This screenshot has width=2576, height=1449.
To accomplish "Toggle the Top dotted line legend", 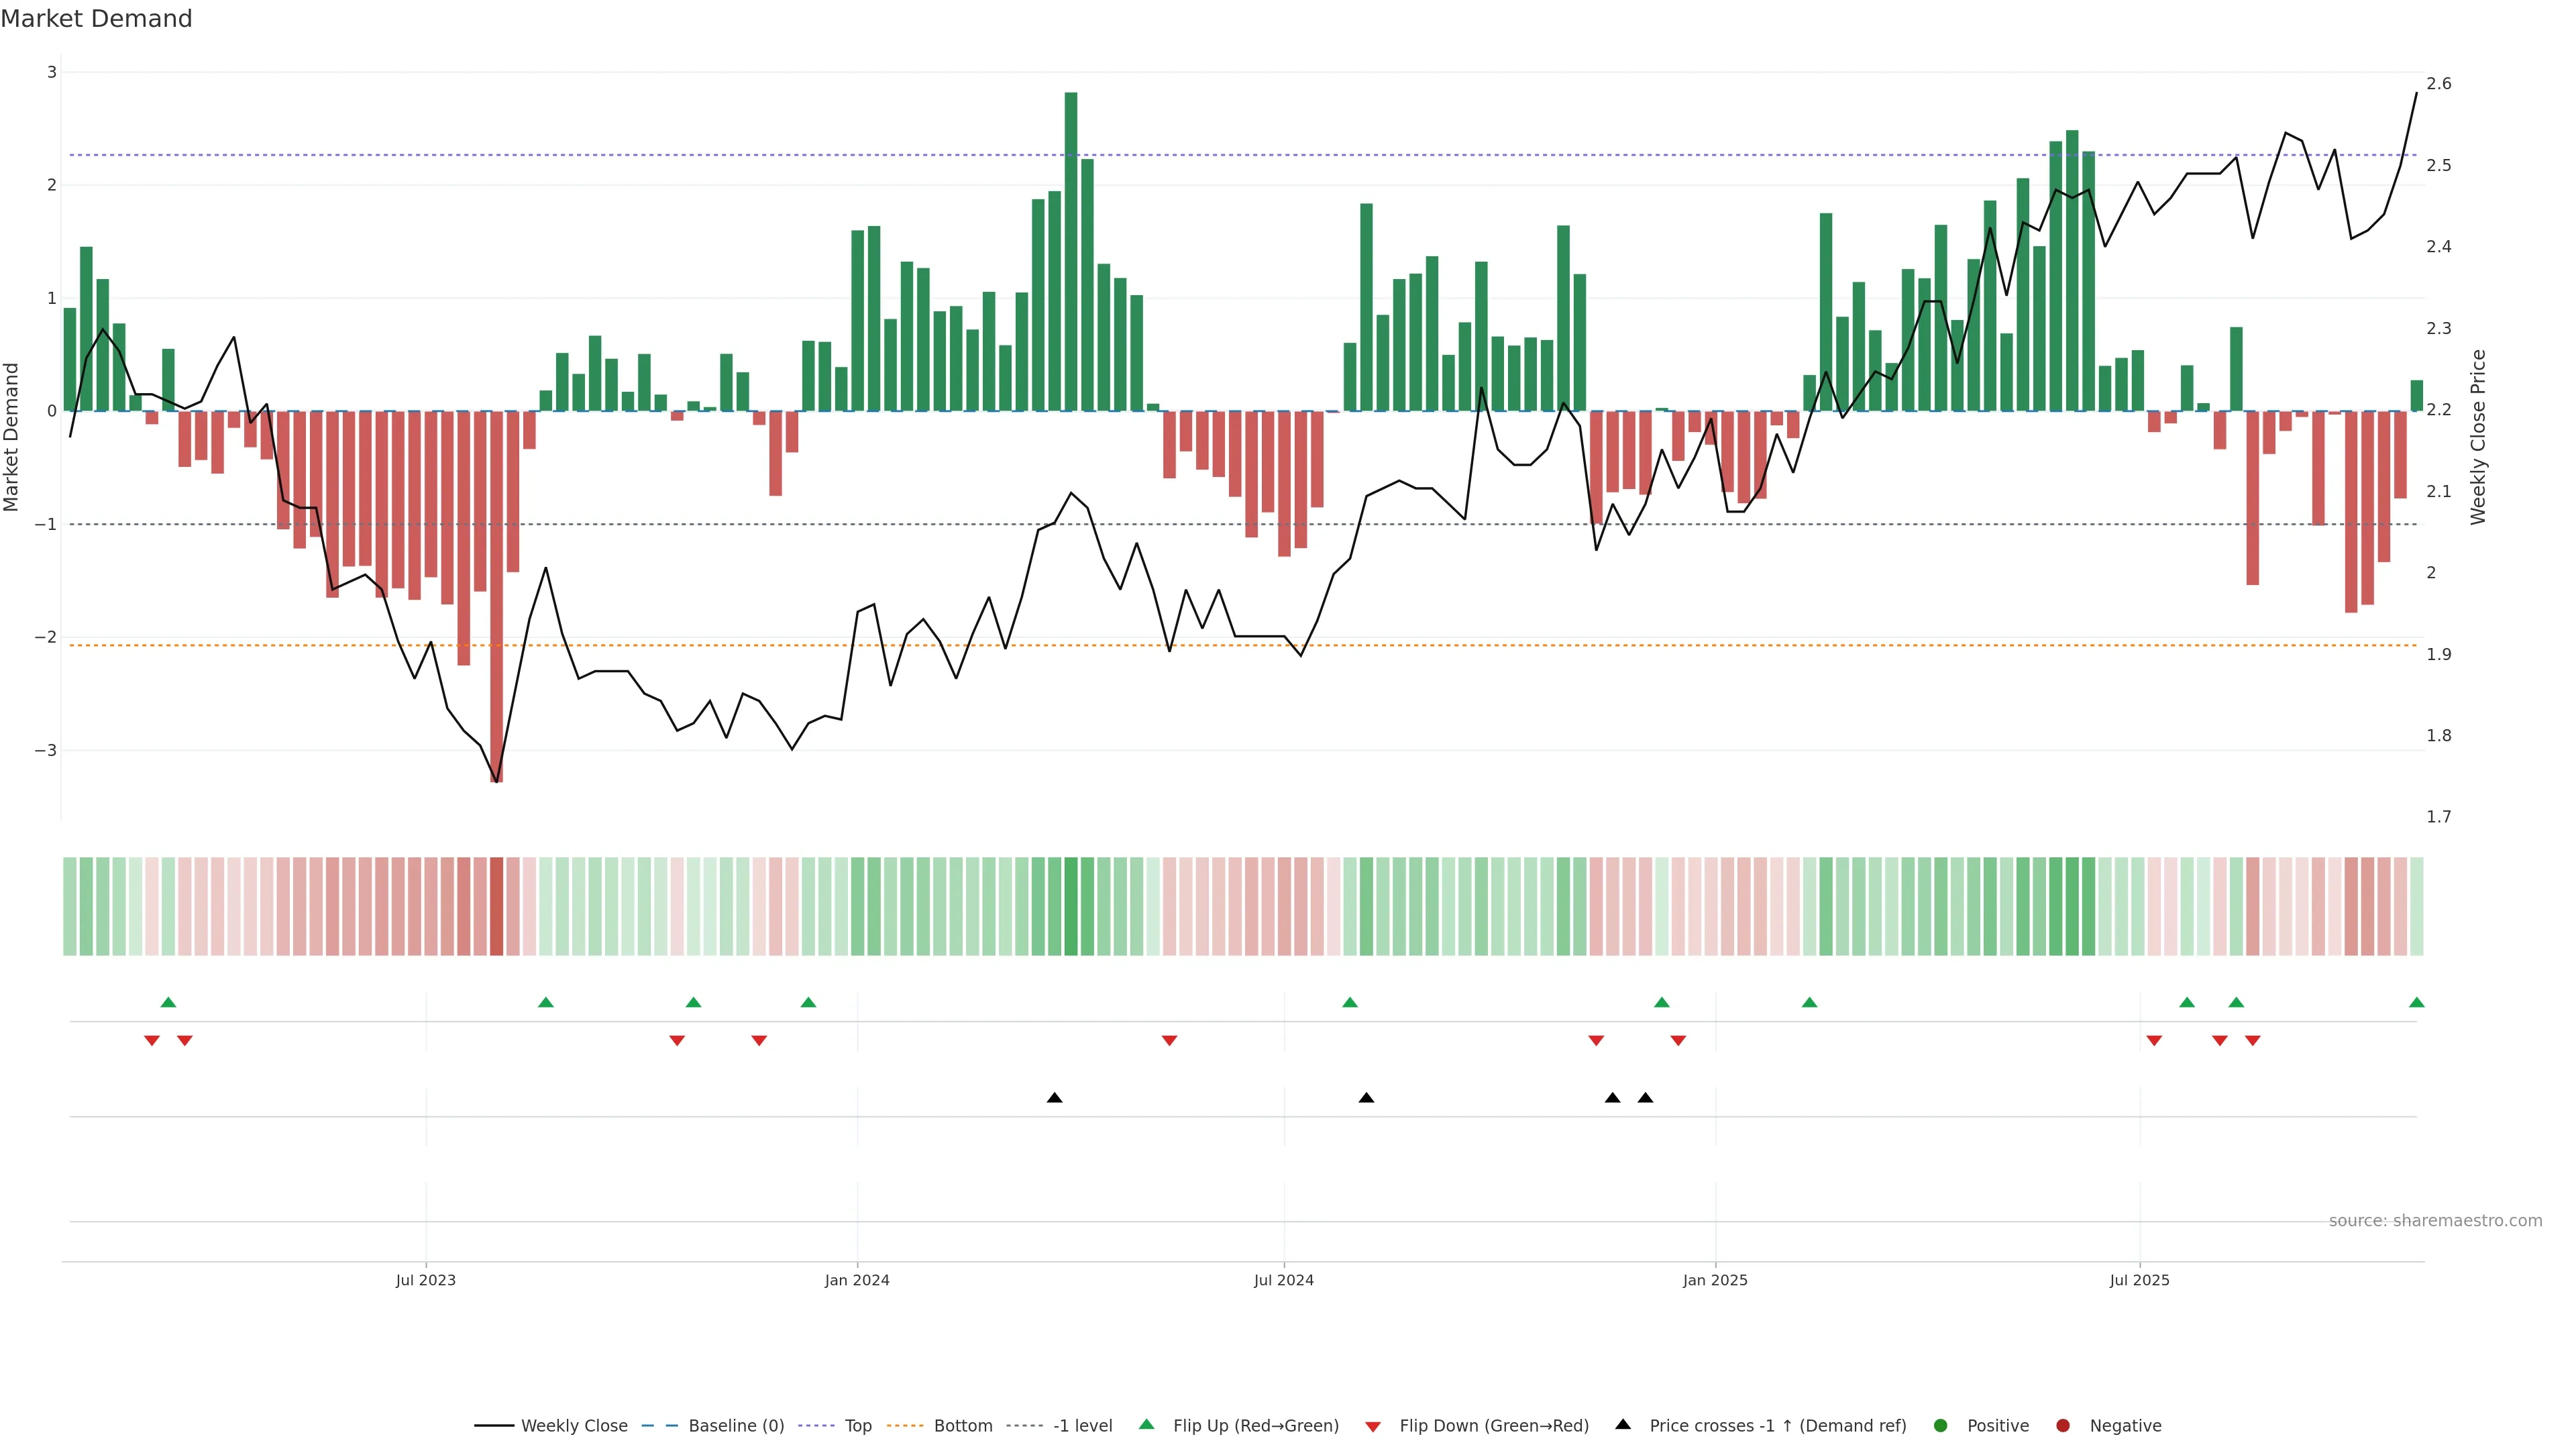I will (x=857, y=1426).
